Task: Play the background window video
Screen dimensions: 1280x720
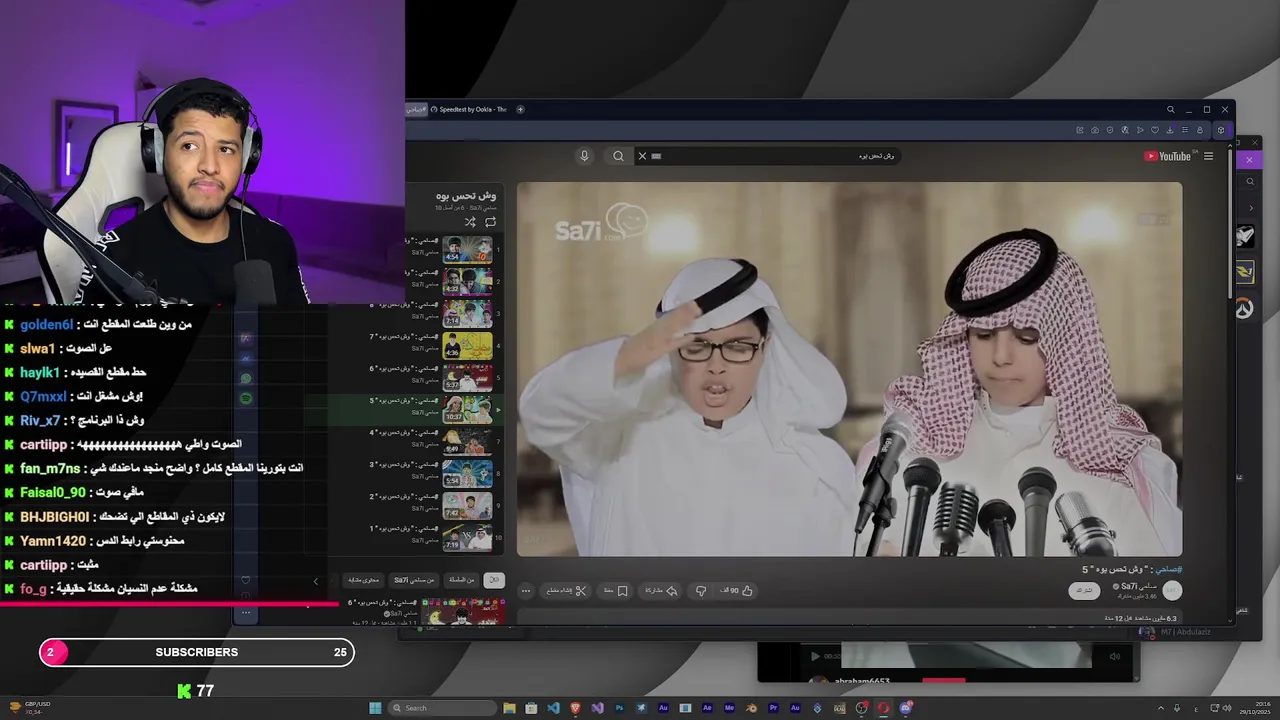Action: click(x=815, y=656)
